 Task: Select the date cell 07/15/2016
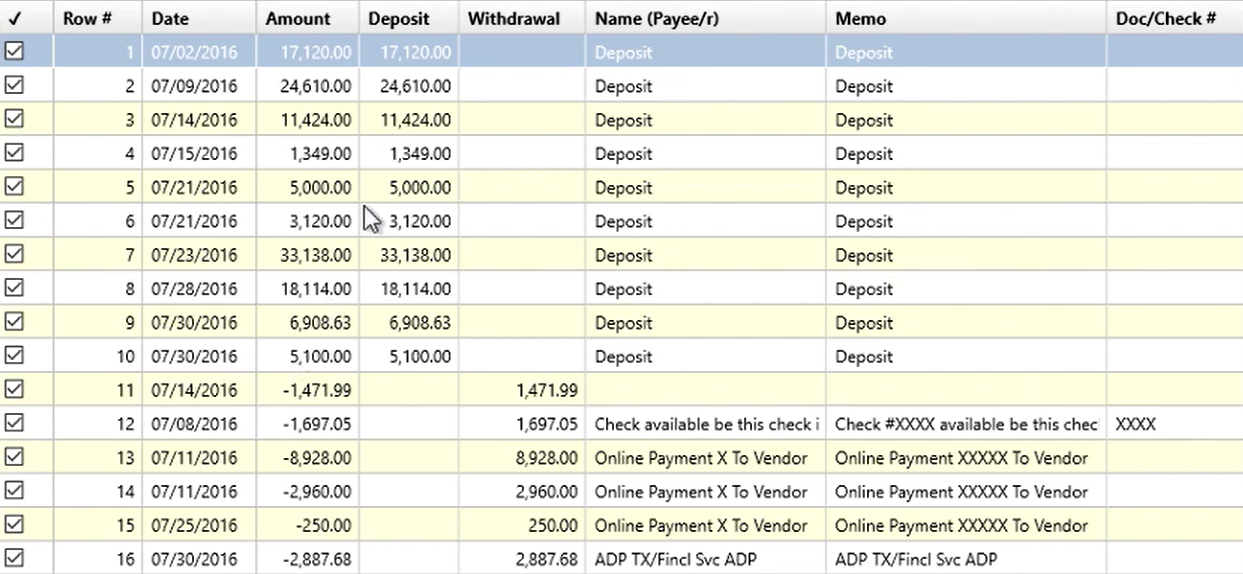coord(199,154)
